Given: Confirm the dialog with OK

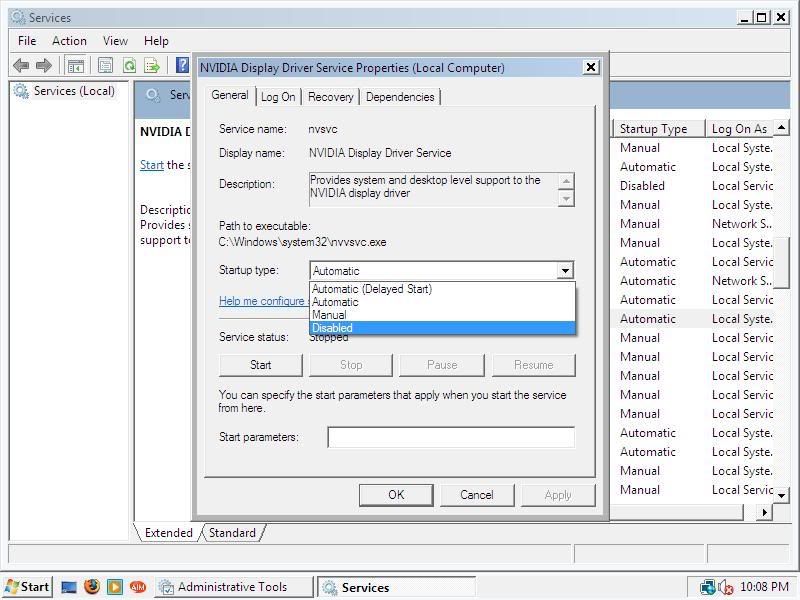Looking at the screenshot, I should coord(396,495).
